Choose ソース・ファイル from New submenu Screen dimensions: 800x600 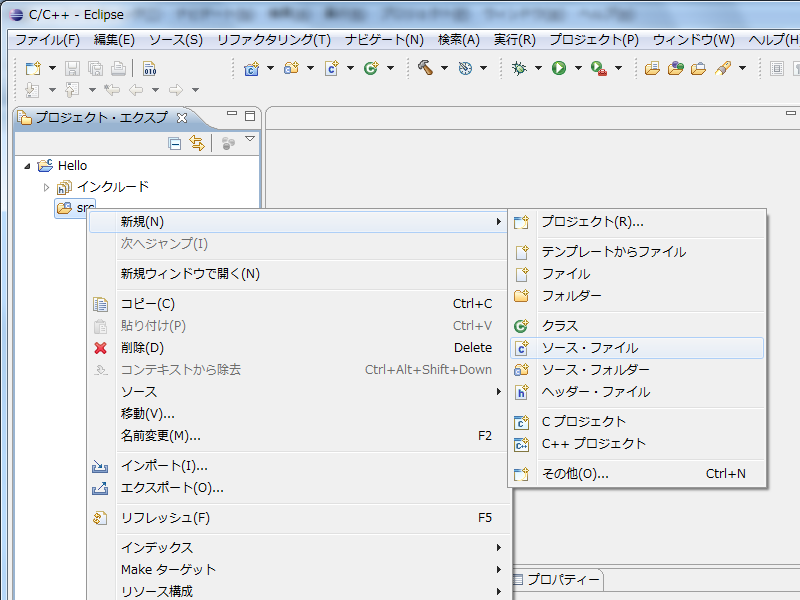(x=589, y=348)
